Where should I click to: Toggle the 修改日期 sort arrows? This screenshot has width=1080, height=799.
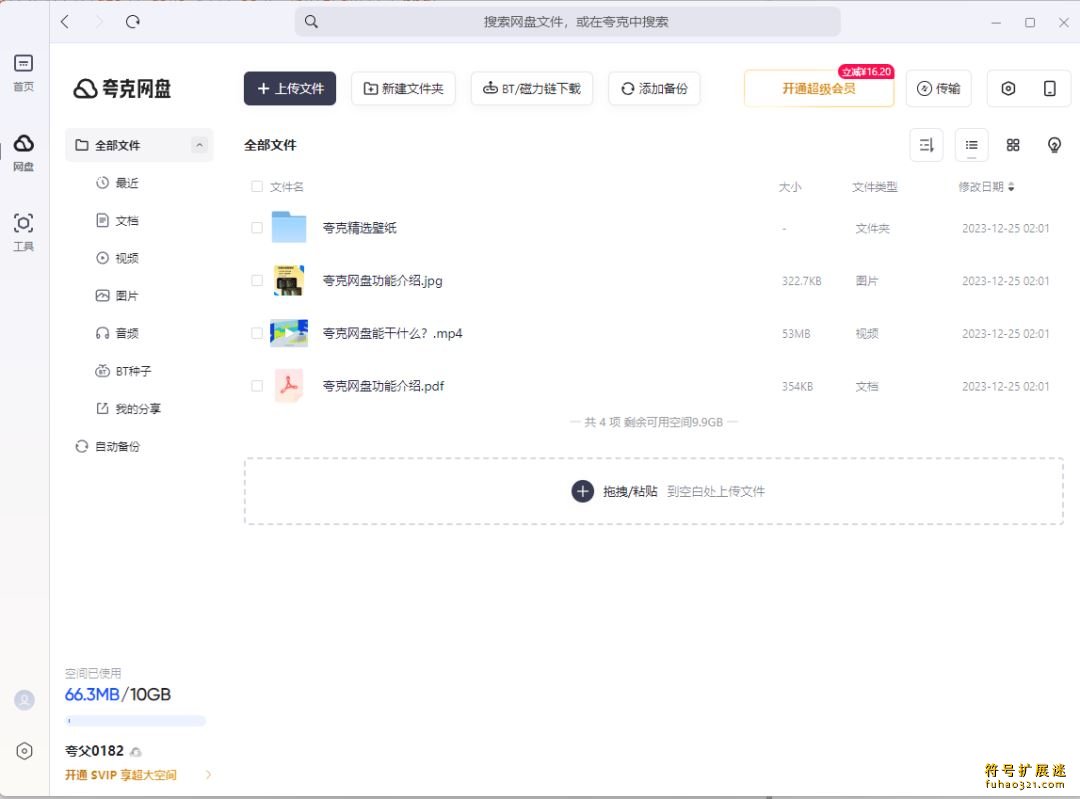point(1011,187)
